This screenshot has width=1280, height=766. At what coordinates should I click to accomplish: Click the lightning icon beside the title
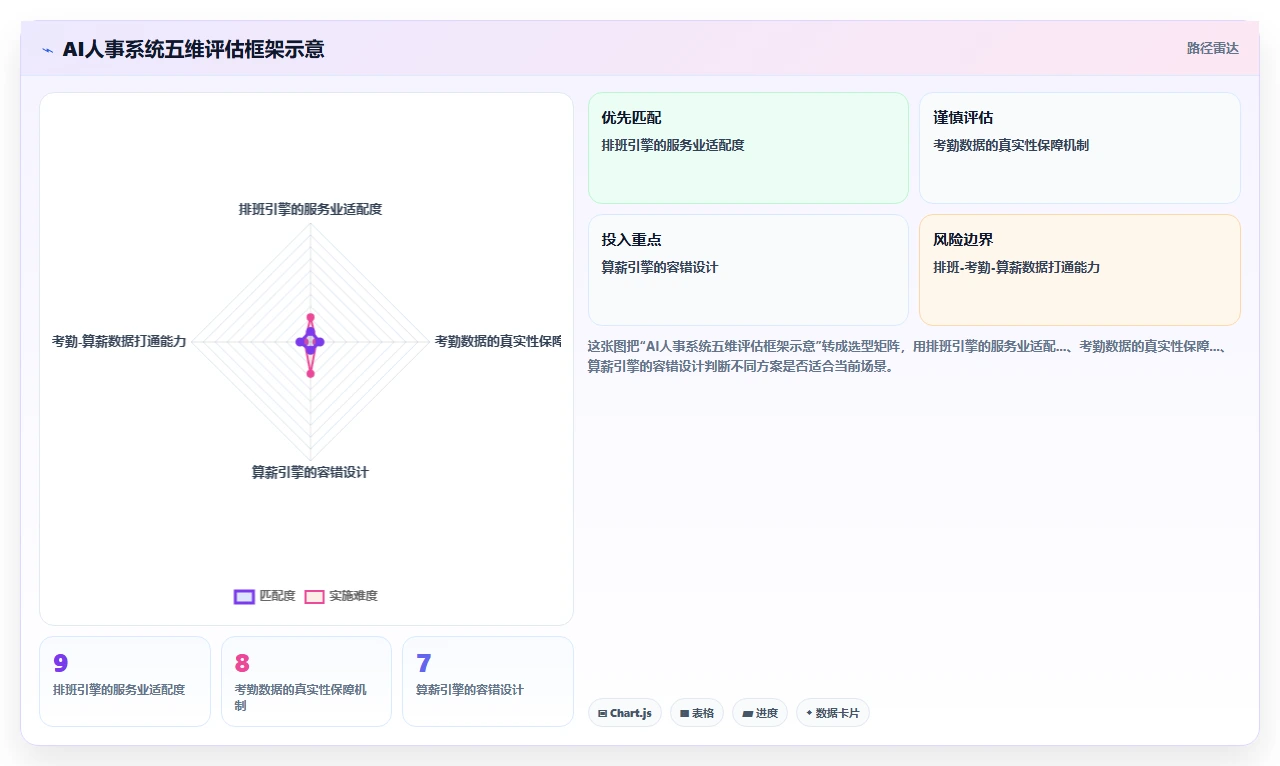tap(48, 49)
